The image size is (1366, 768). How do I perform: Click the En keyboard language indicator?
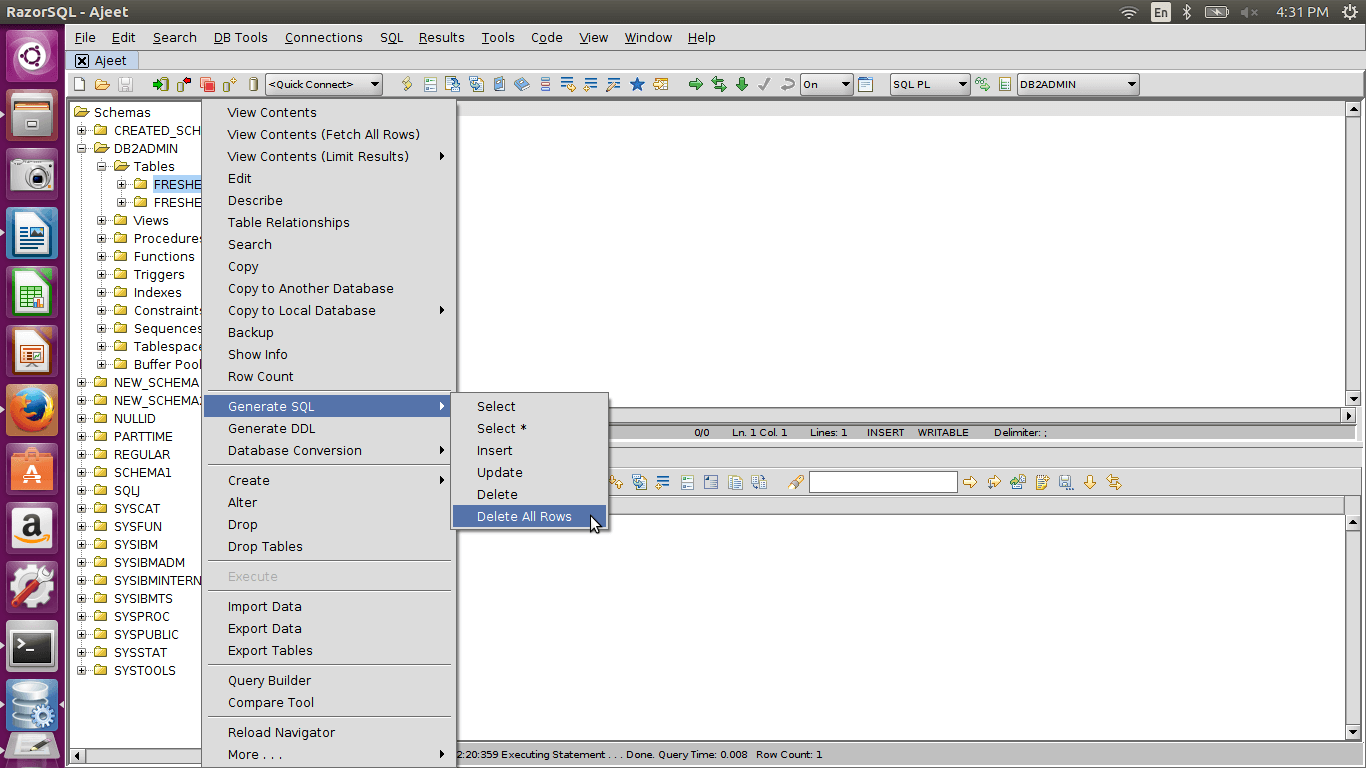1160,12
